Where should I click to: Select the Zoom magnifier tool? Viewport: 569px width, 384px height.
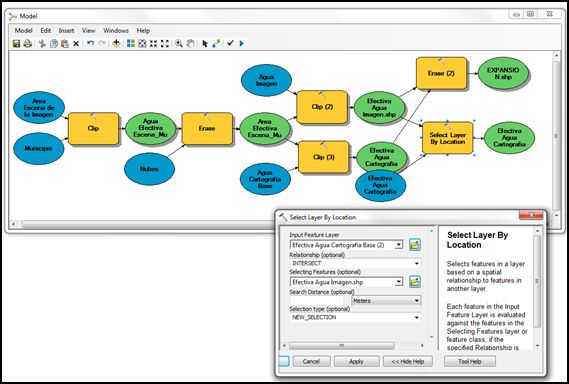coord(179,44)
